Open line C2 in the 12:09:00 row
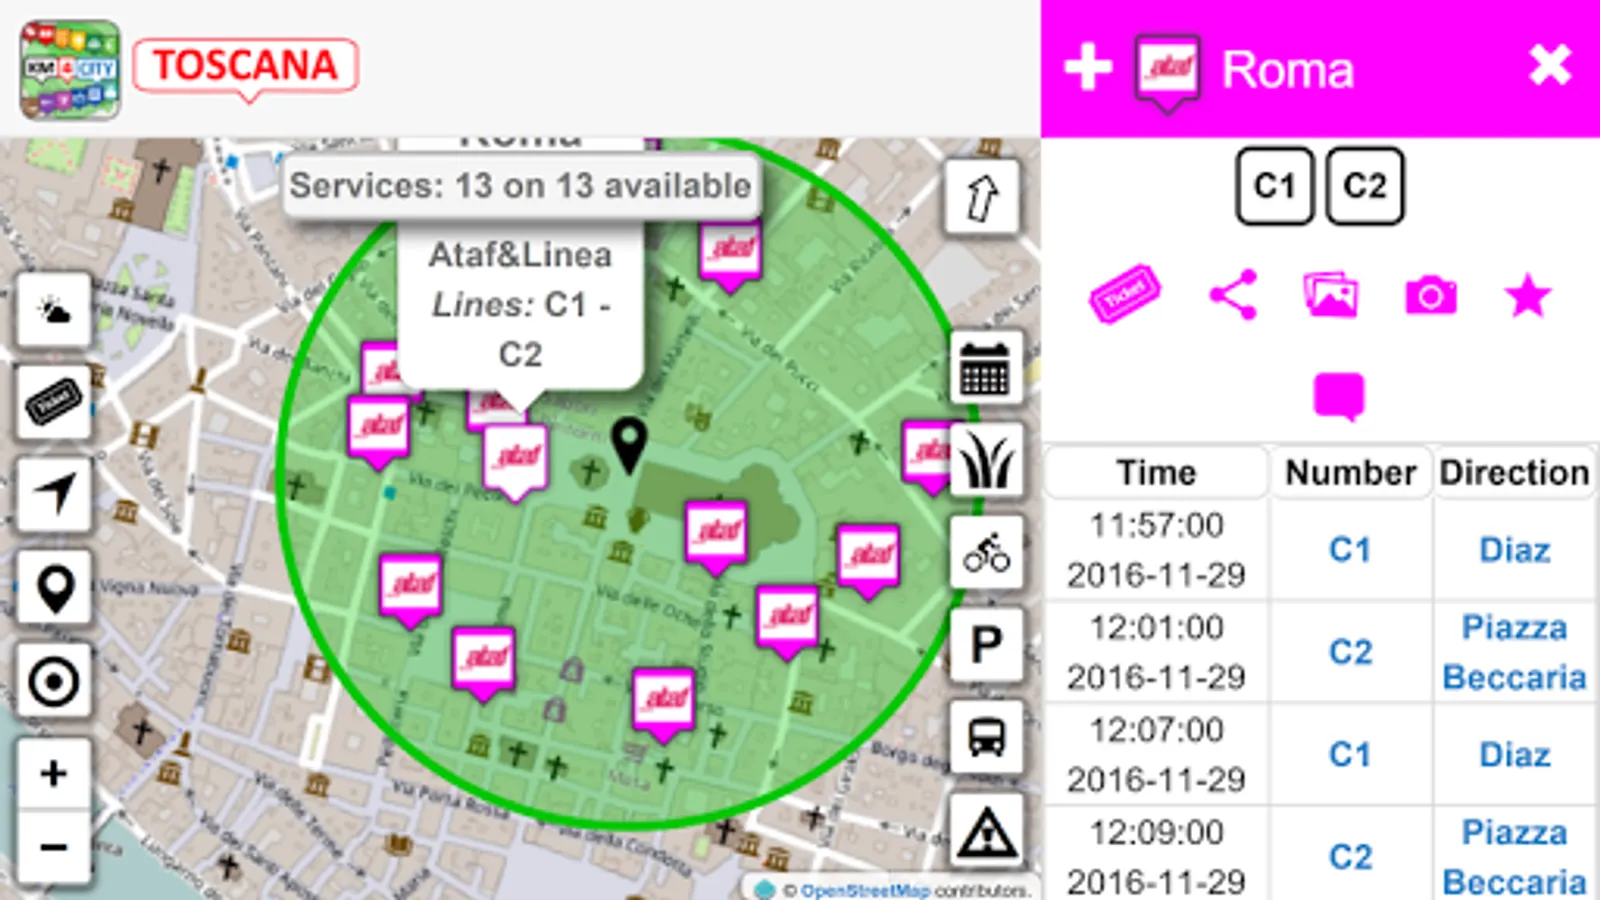The width and height of the screenshot is (1600, 900). (1350, 857)
